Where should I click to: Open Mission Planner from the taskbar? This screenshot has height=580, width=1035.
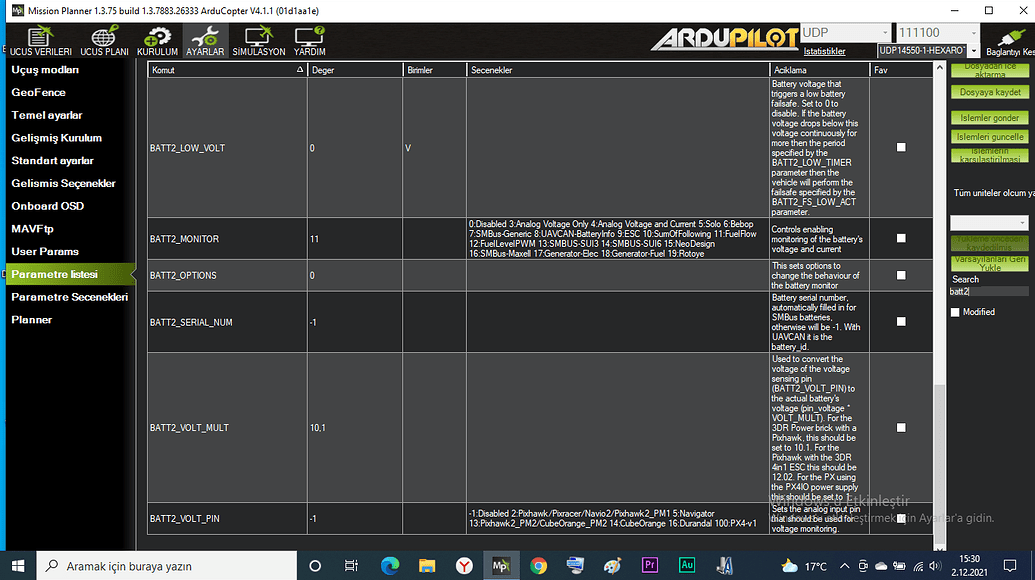tap(500, 565)
